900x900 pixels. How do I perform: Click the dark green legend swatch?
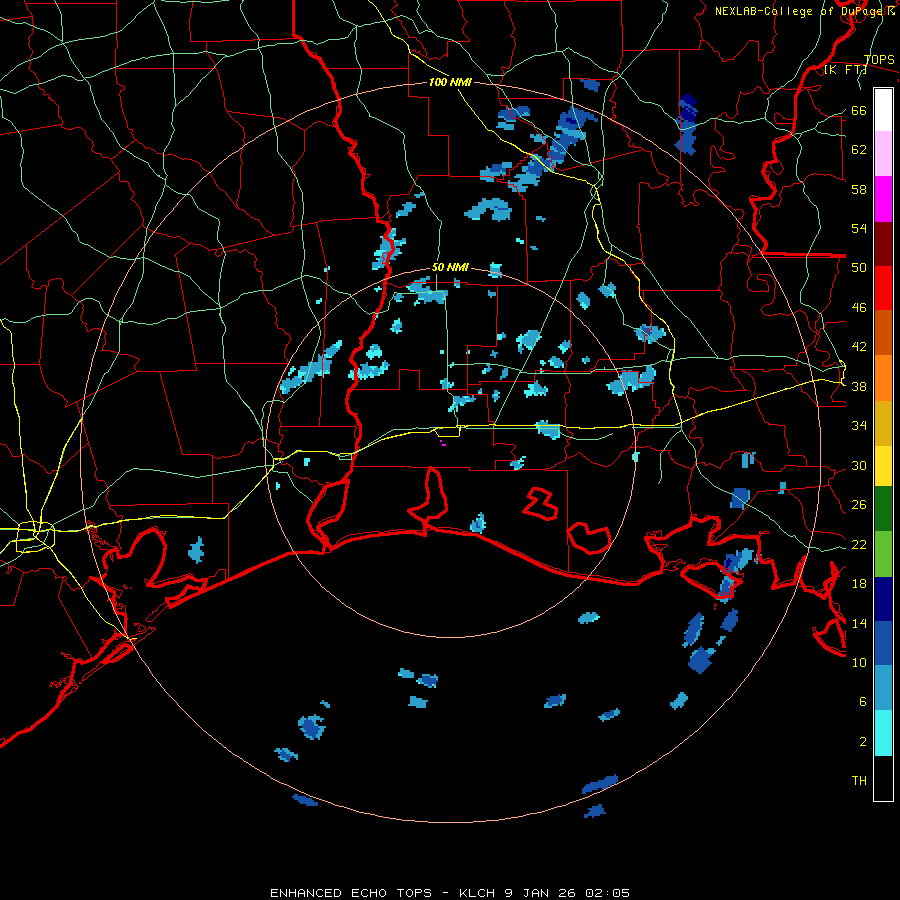click(883, 509)
